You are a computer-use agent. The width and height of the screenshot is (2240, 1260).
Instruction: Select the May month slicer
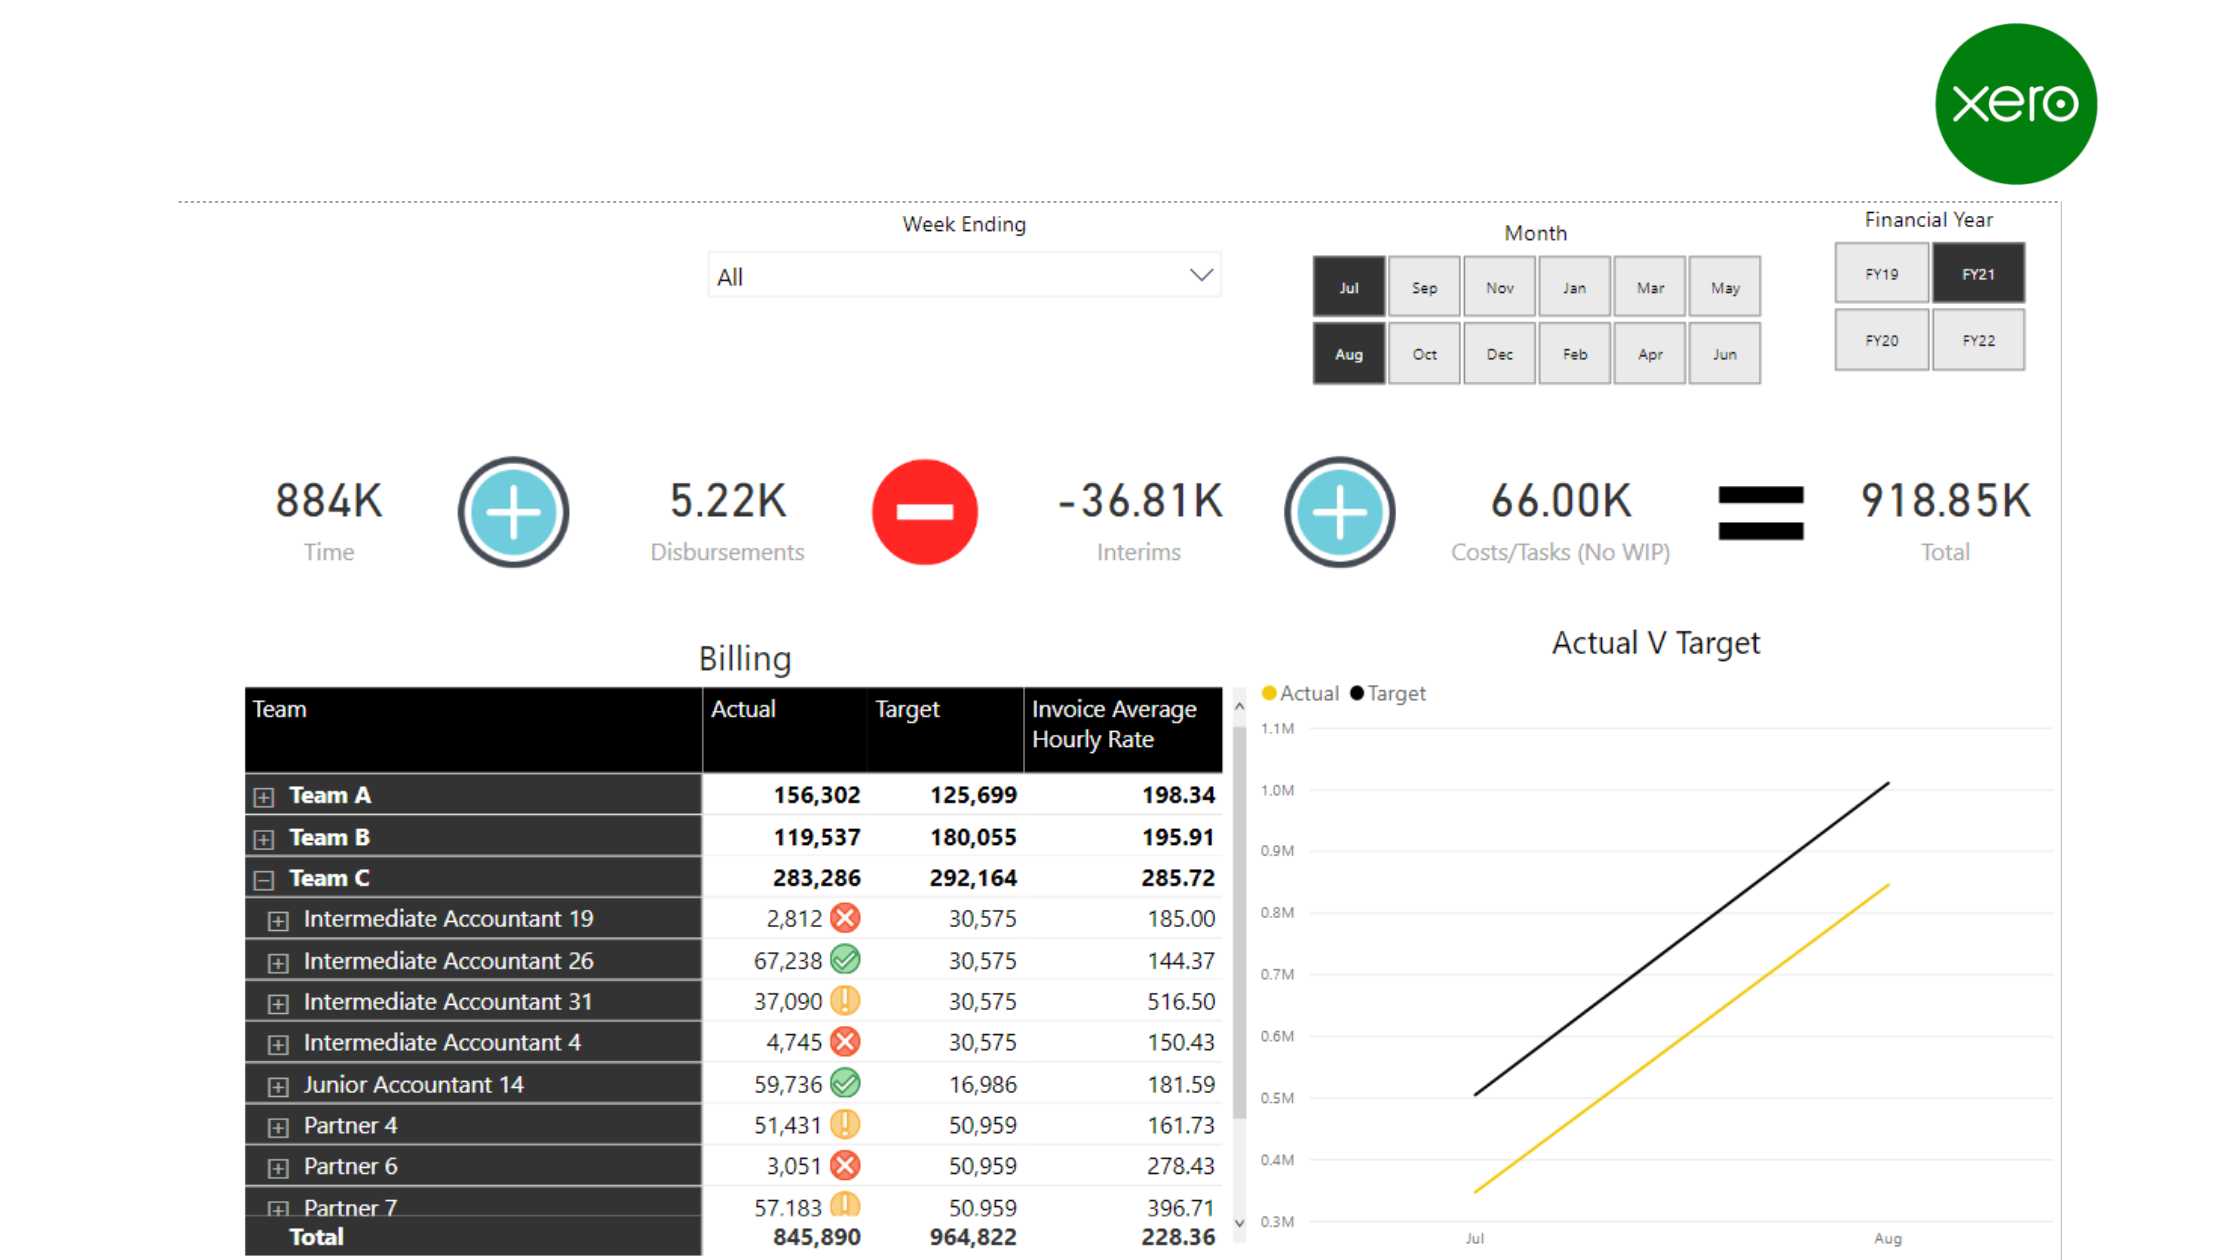pyautogui.click(x=1725, y=288)
